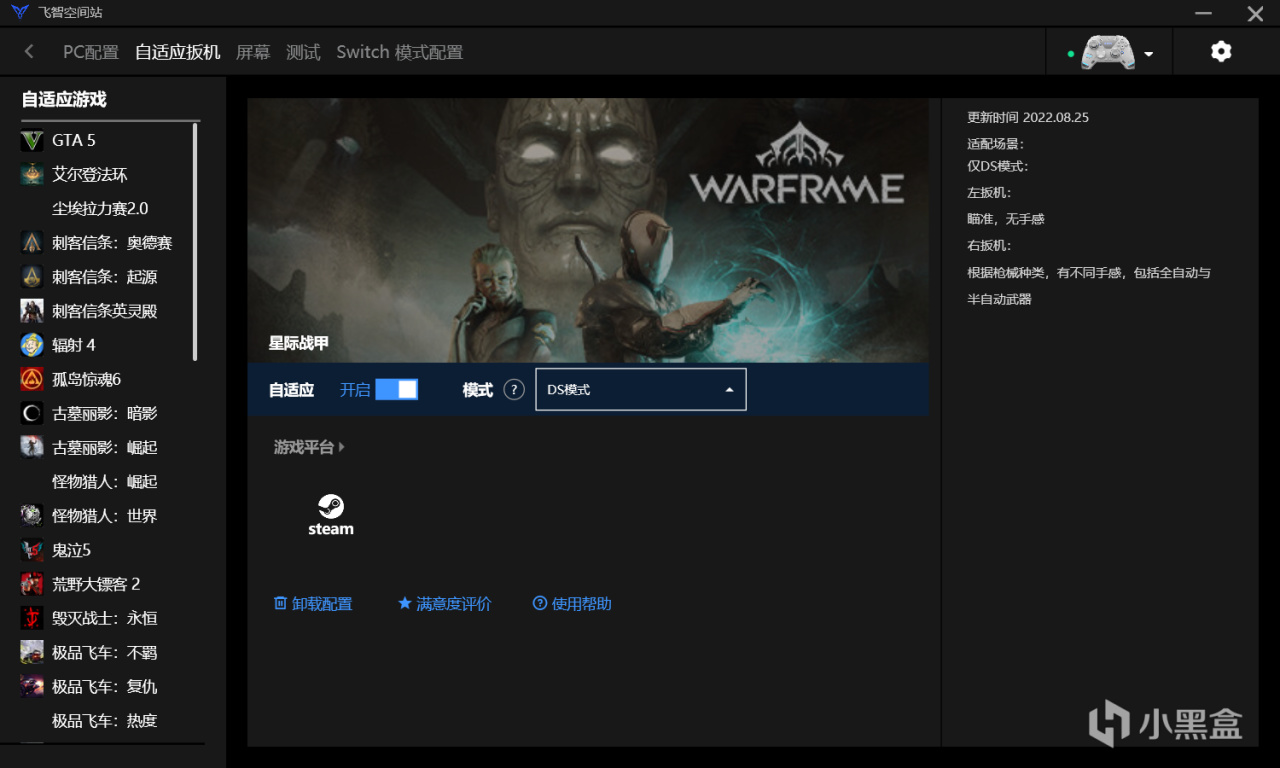The width and height of the screenshot is (1280, 768).
Task: Select 毁灭战士：永恒 in the list
Action: coord(107,618)
